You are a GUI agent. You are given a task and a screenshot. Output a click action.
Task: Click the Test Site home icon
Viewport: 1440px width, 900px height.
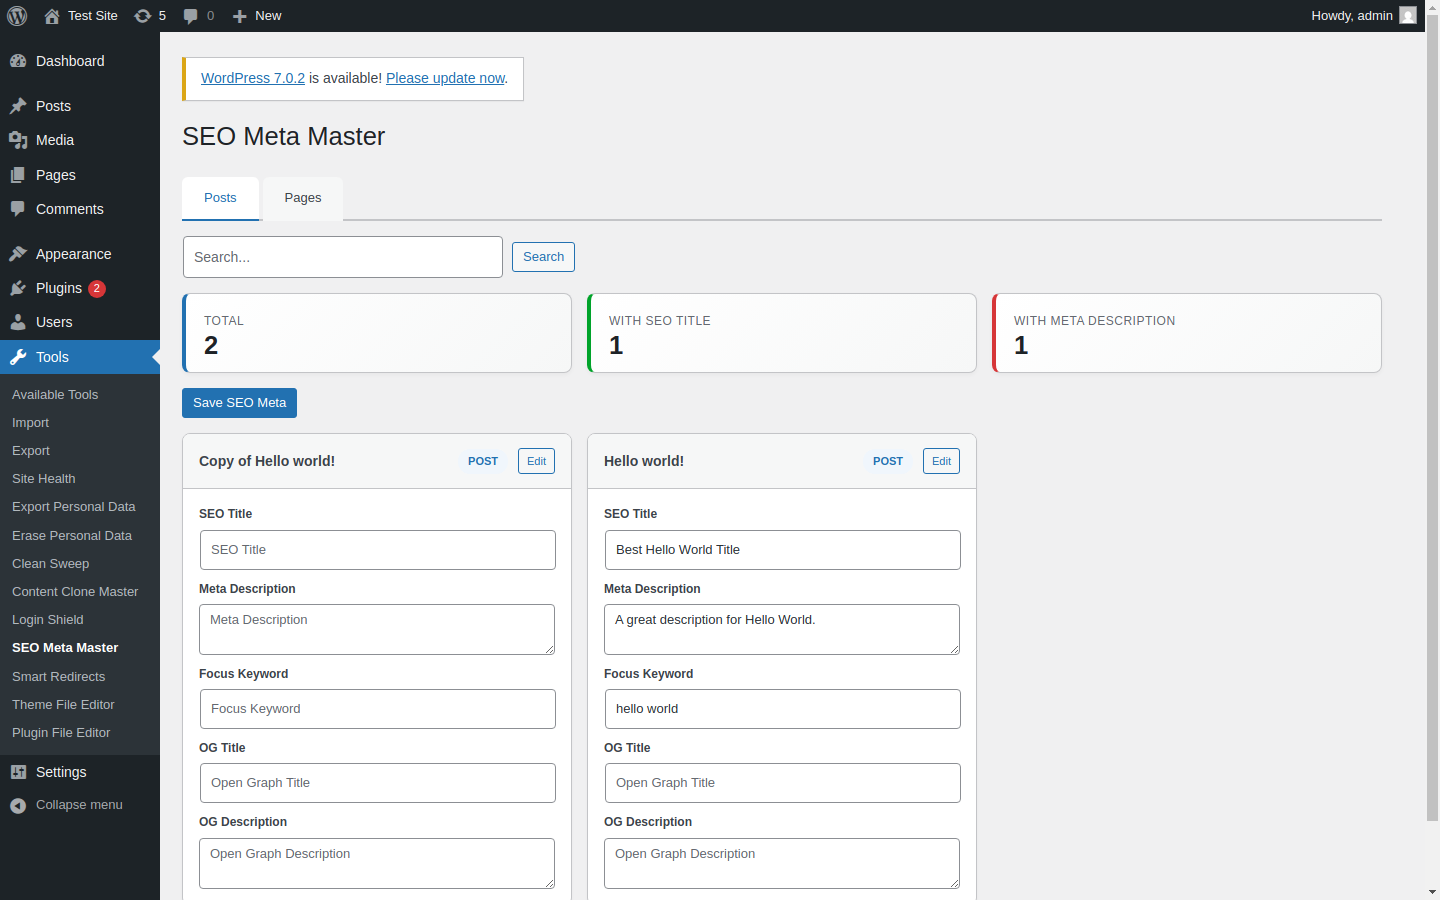point(52,16)
